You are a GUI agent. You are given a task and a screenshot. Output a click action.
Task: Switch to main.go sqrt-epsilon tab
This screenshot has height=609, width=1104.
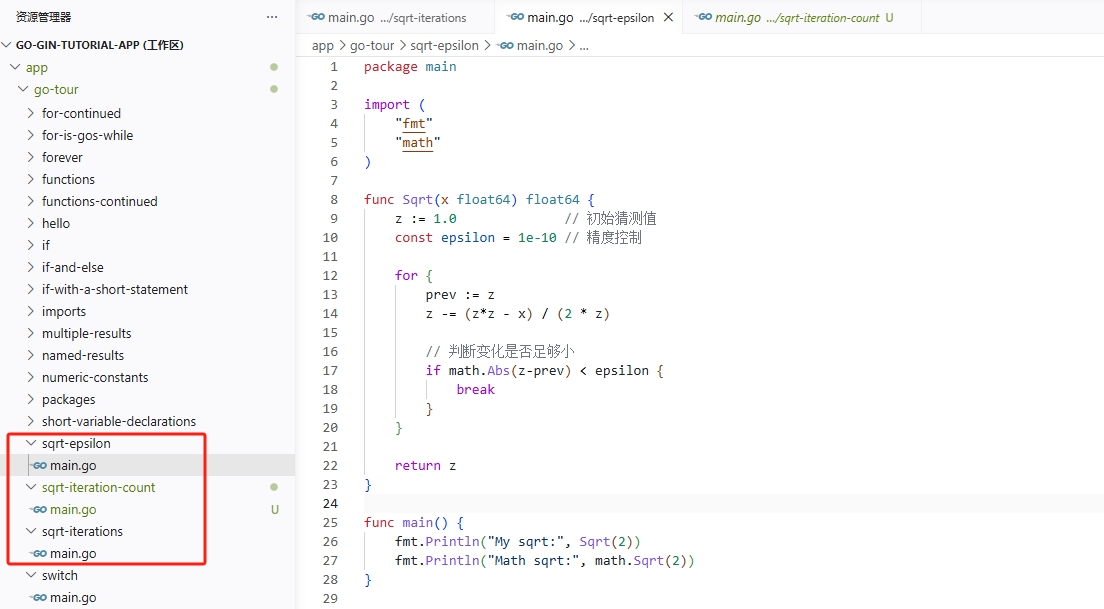click(x=589, y=18)
